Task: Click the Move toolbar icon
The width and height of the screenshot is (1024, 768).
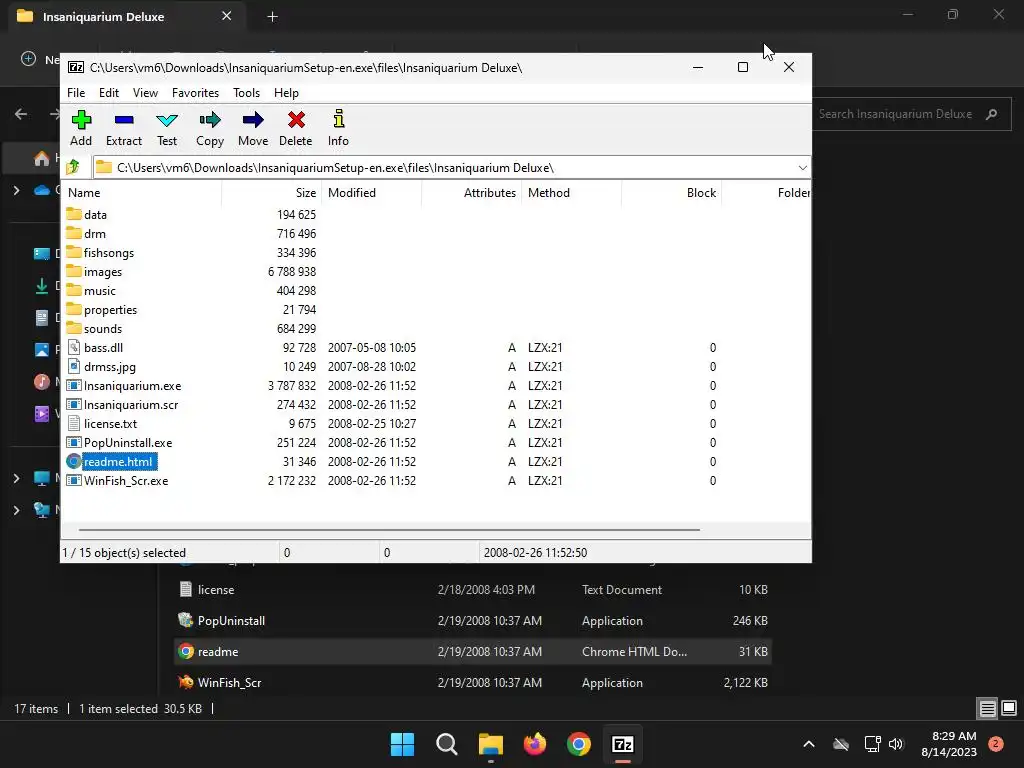Action: (x=253, y=128)
